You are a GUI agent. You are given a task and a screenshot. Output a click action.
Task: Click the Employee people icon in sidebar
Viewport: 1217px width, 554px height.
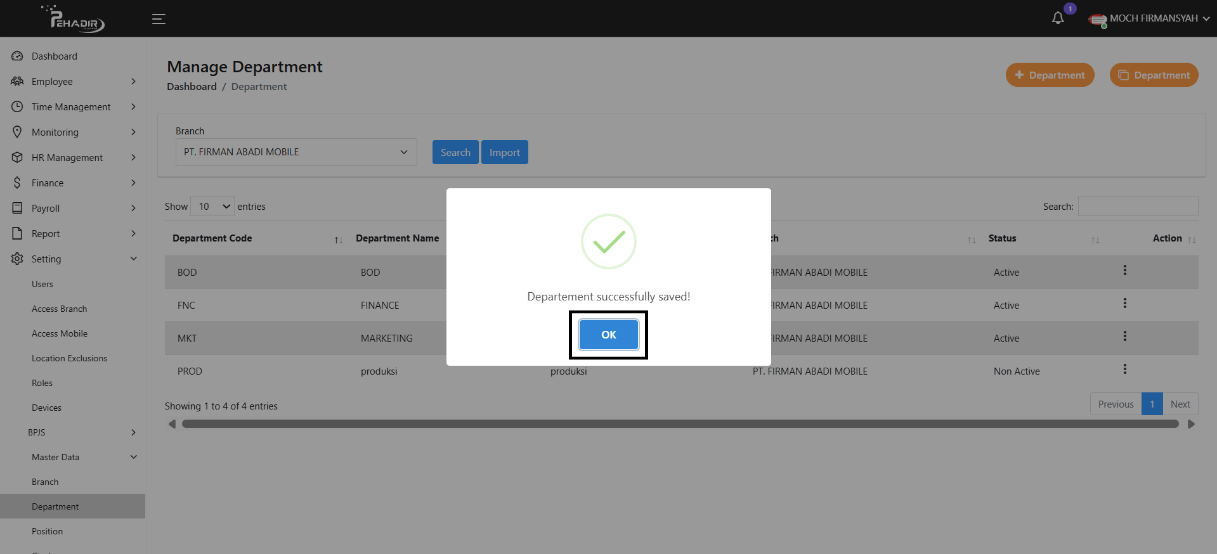17,82
